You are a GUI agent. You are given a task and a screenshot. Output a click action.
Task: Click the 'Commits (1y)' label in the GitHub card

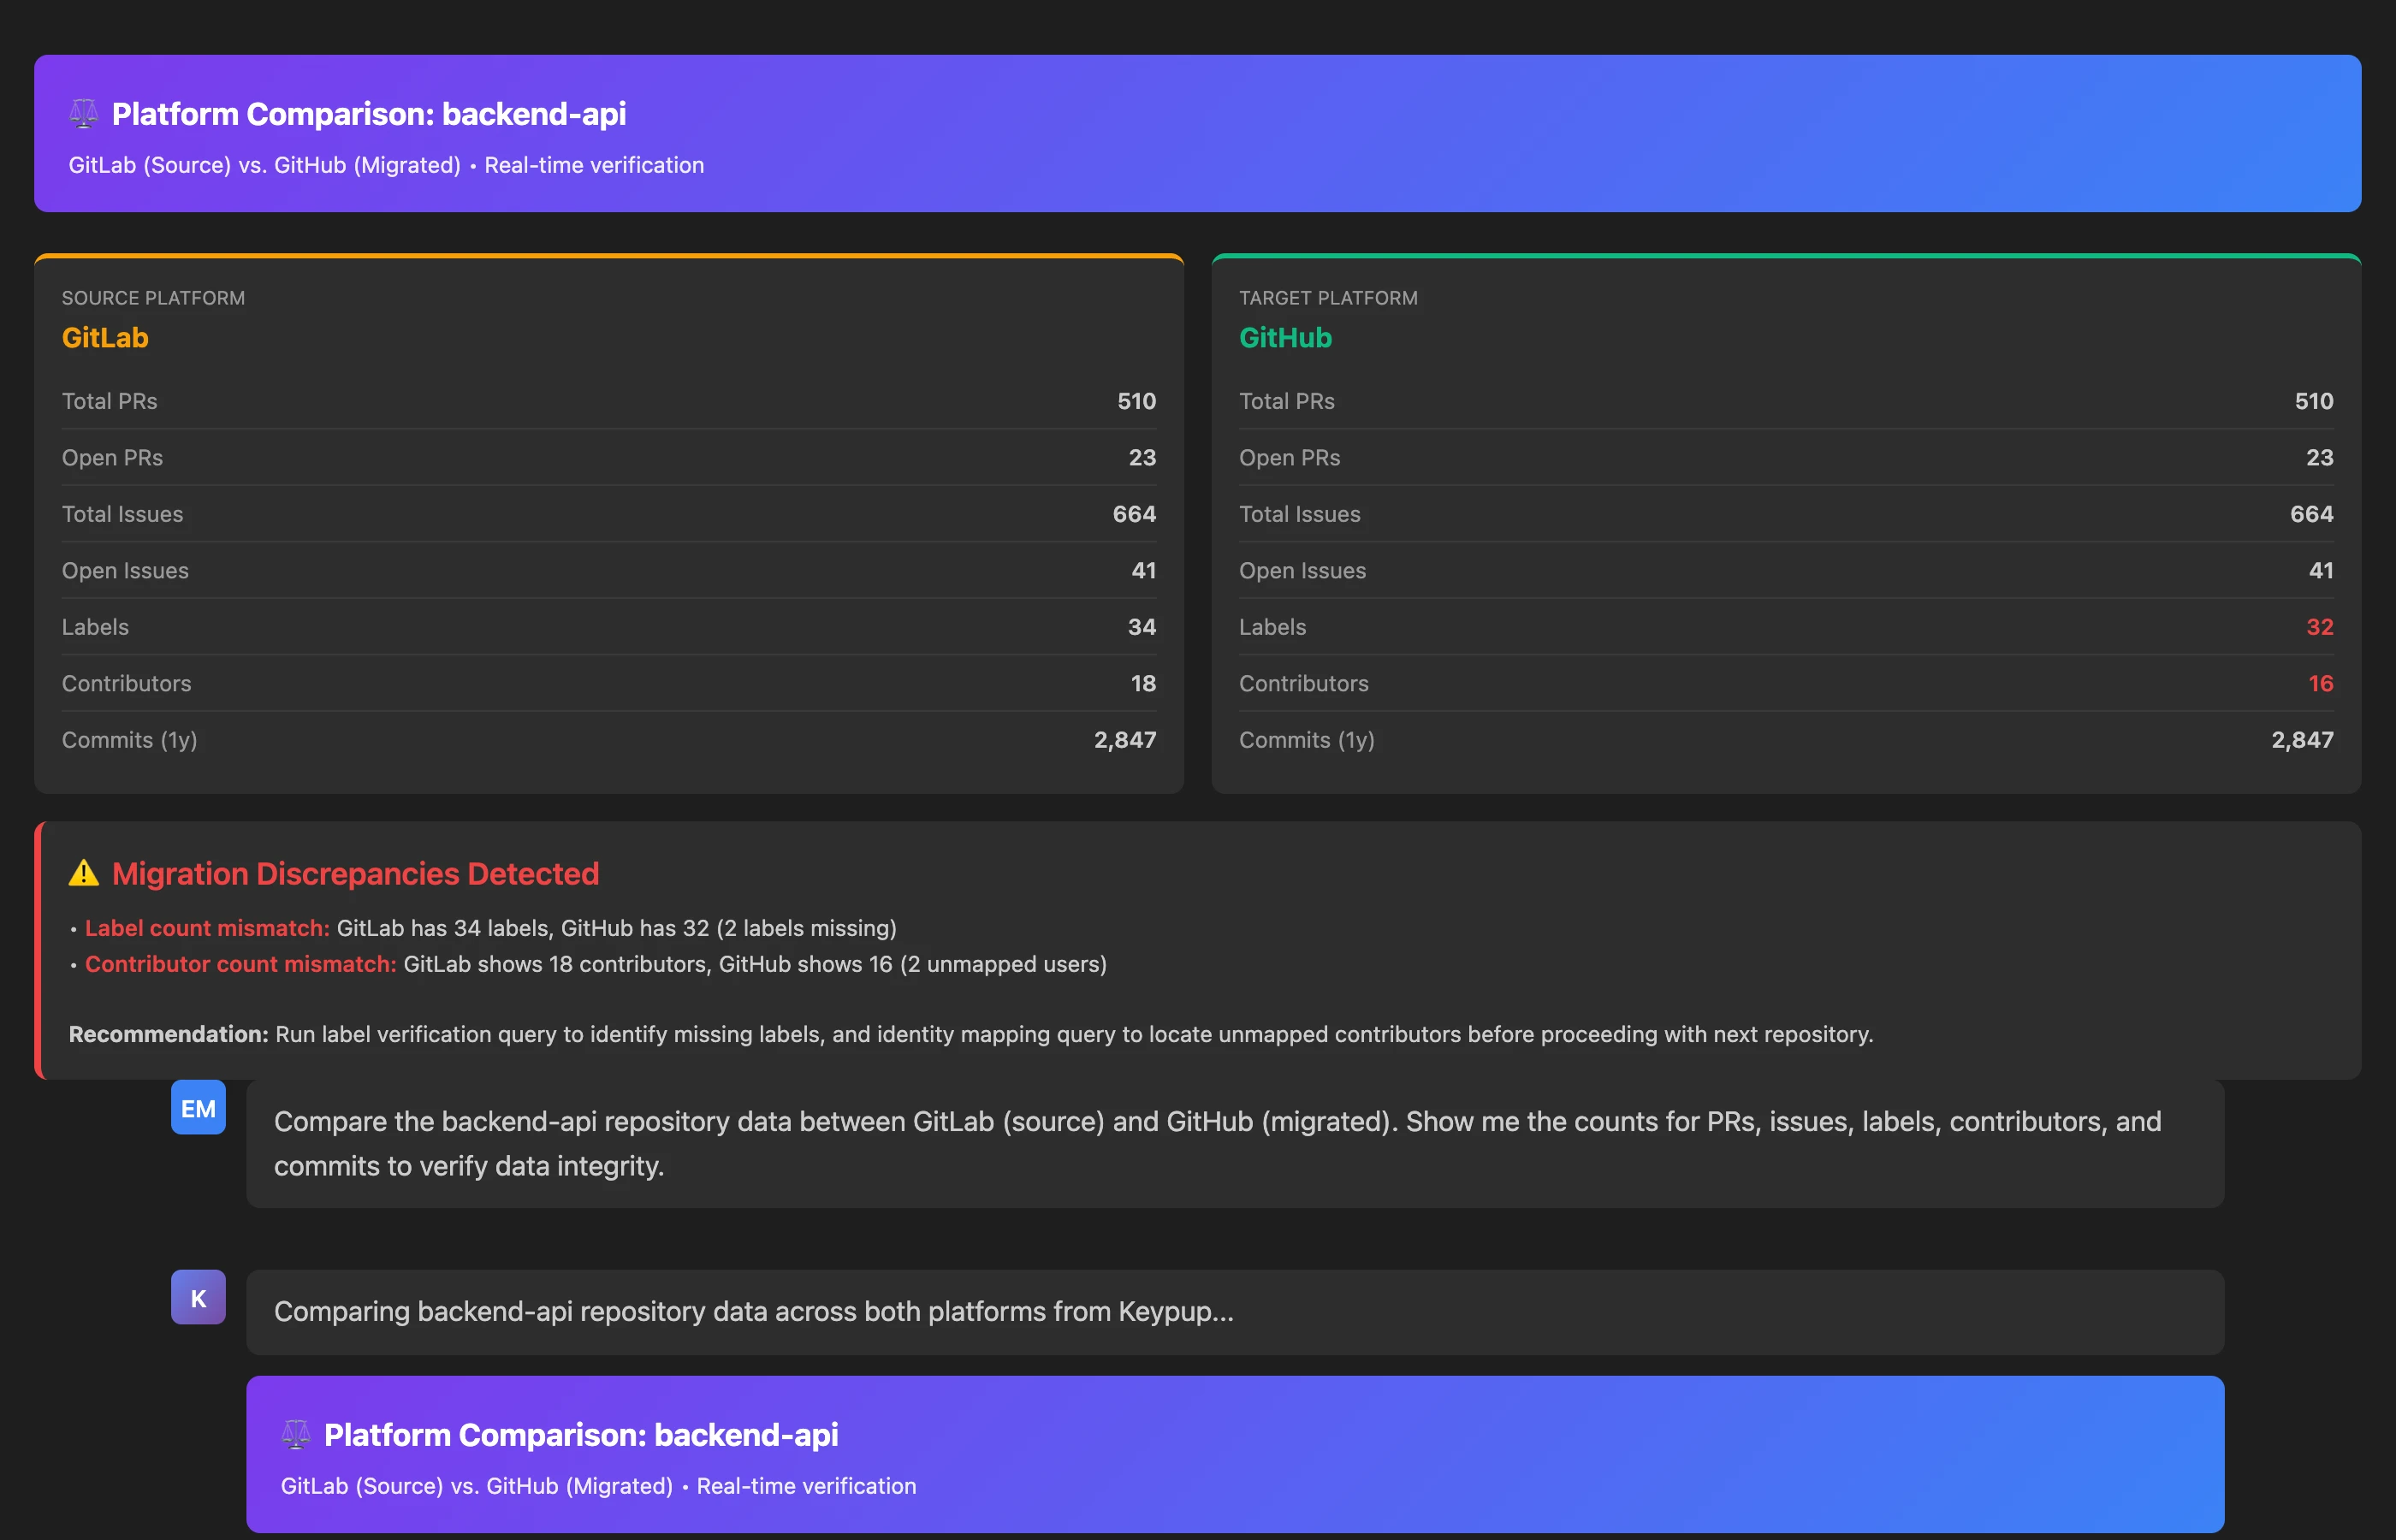[x=1306, y=740]
